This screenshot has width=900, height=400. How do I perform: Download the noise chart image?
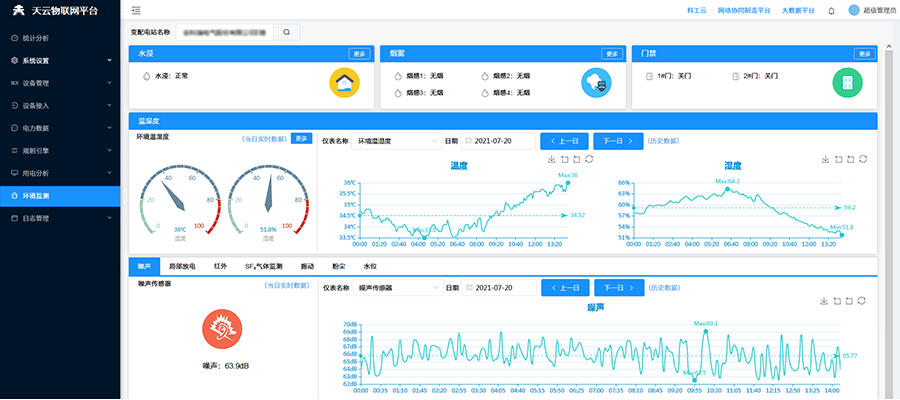pyautogui.click(x=823, y=300)
